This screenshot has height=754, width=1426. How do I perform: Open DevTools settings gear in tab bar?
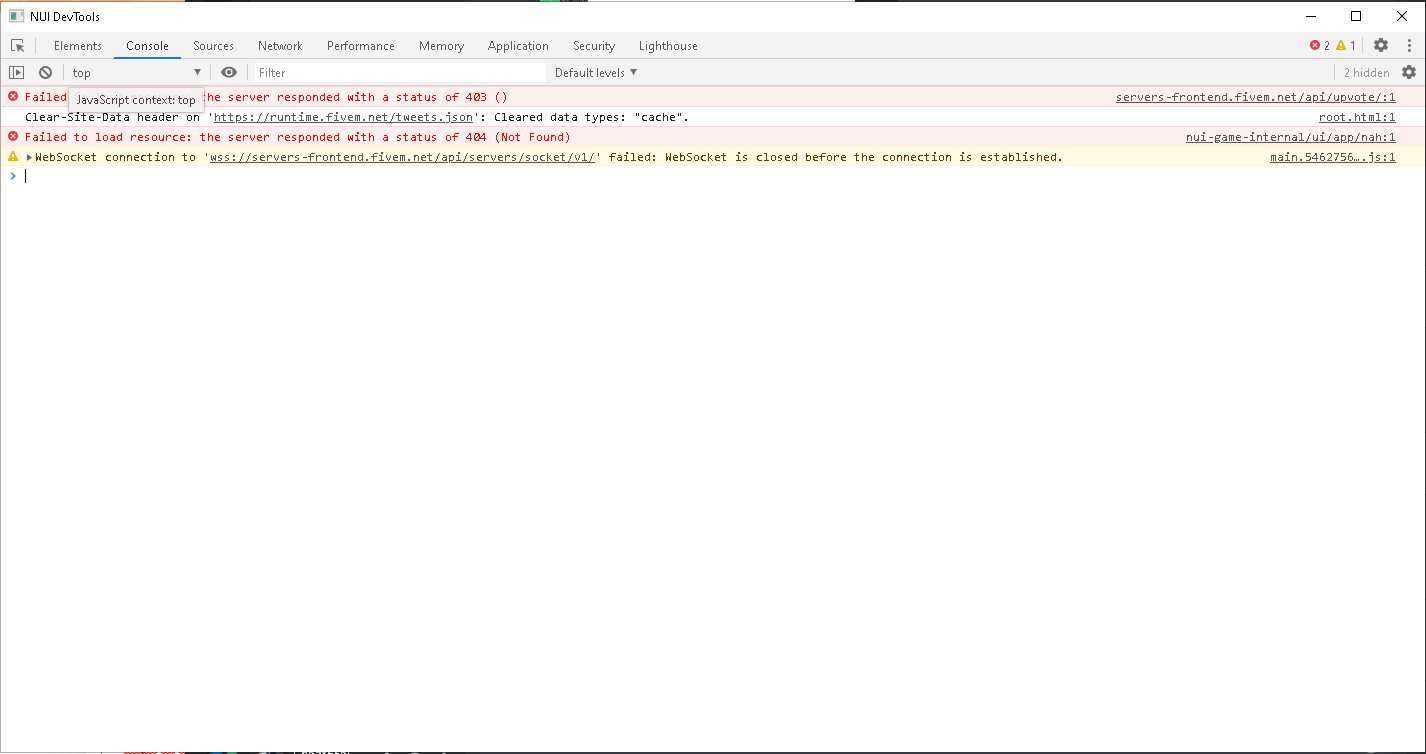click(1381, 45)
